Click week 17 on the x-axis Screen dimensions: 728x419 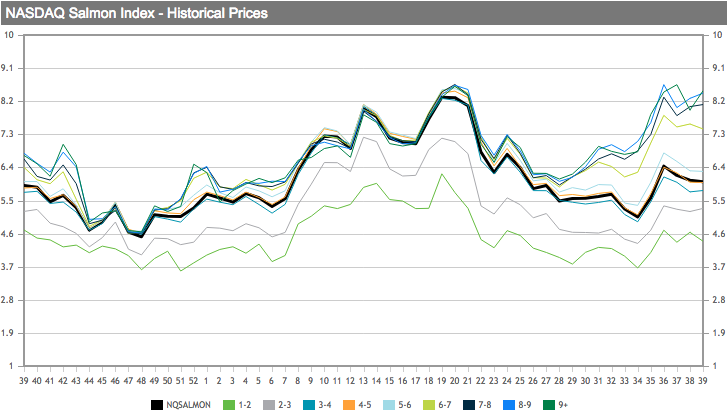(416, 381)
